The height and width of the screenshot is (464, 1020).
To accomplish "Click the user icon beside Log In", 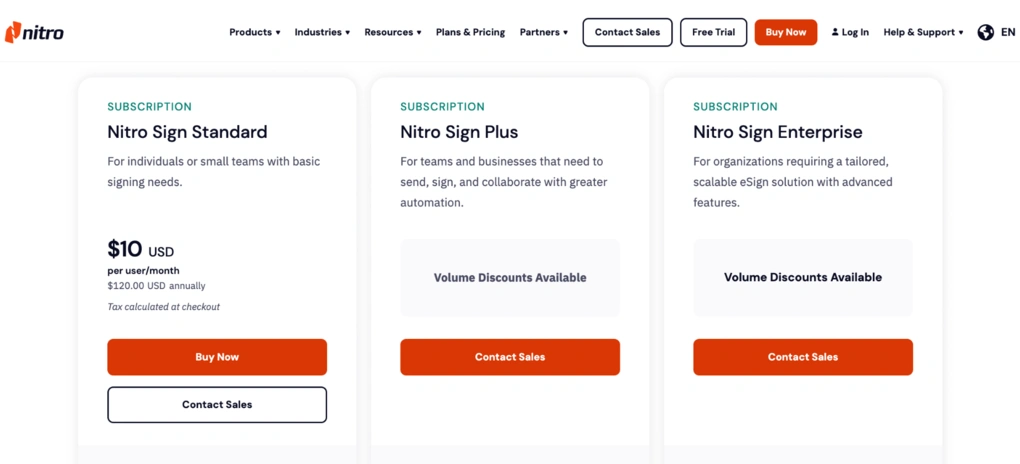I will [x=835, y=32].
